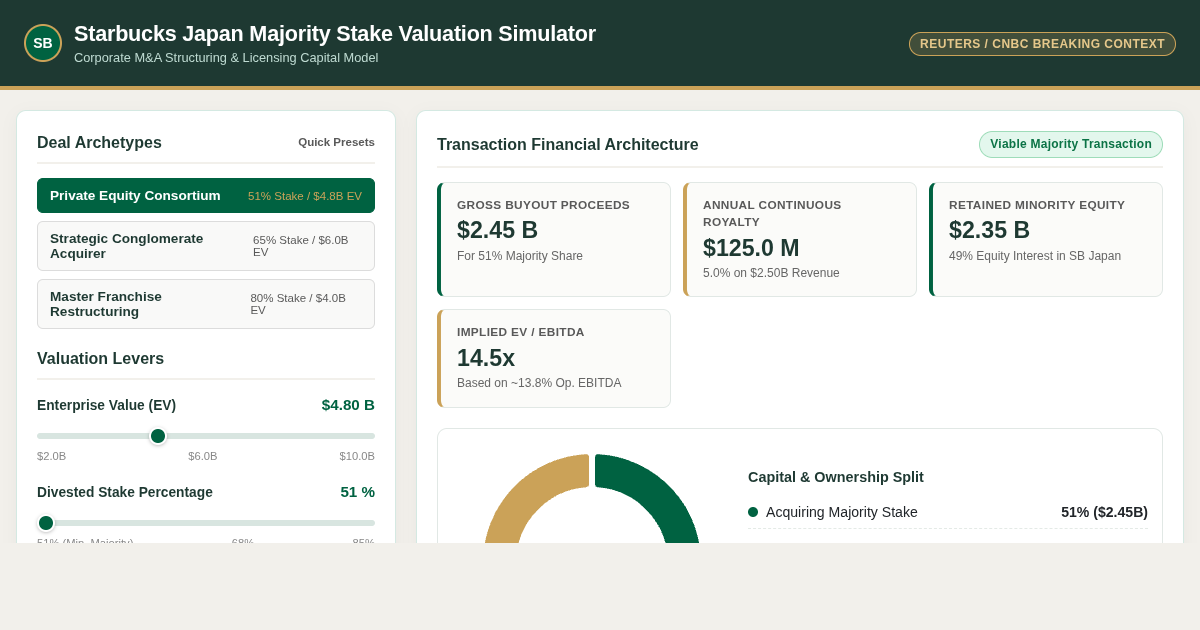Click the 51 % divested stake value
Image resolution: width=1200 pixels, height=630 pixels.
pos(357,492)
